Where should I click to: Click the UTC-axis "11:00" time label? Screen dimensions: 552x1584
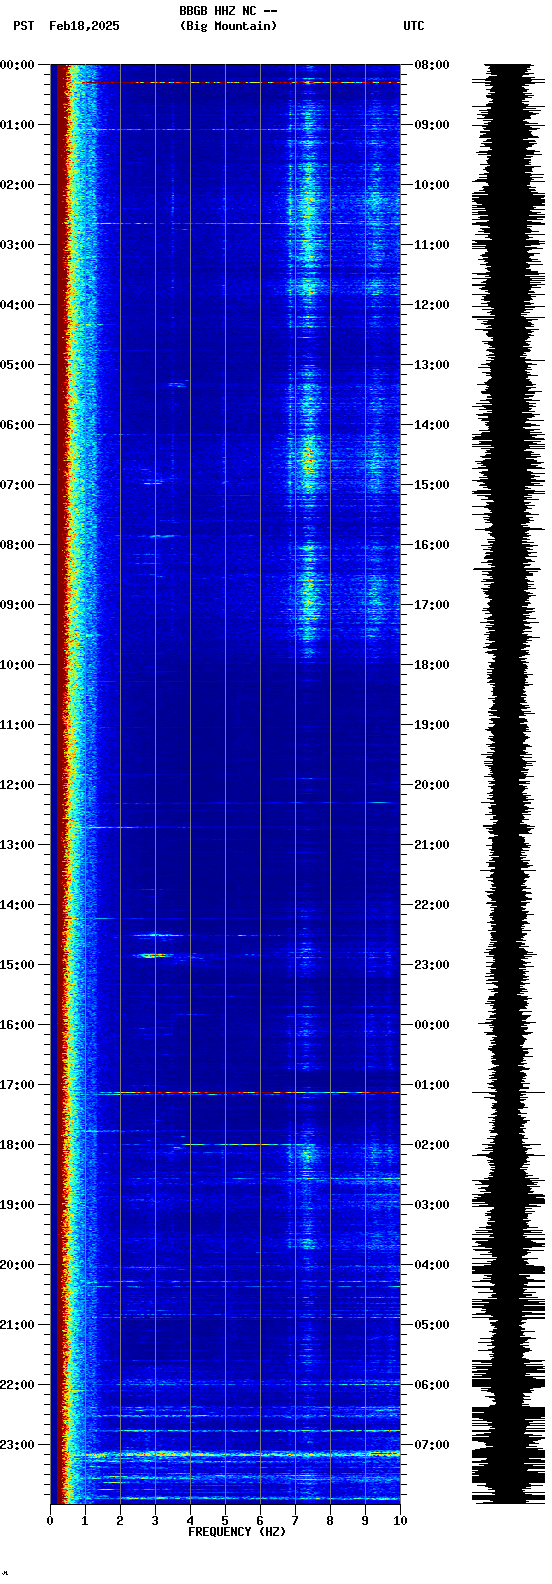432,245
